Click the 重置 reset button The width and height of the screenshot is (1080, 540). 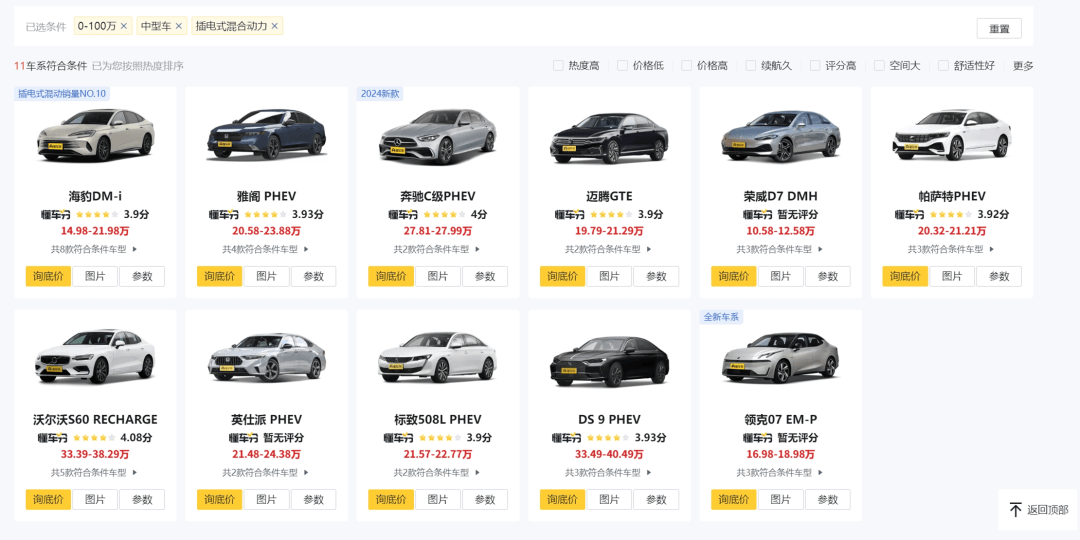[x=999, y=29]
